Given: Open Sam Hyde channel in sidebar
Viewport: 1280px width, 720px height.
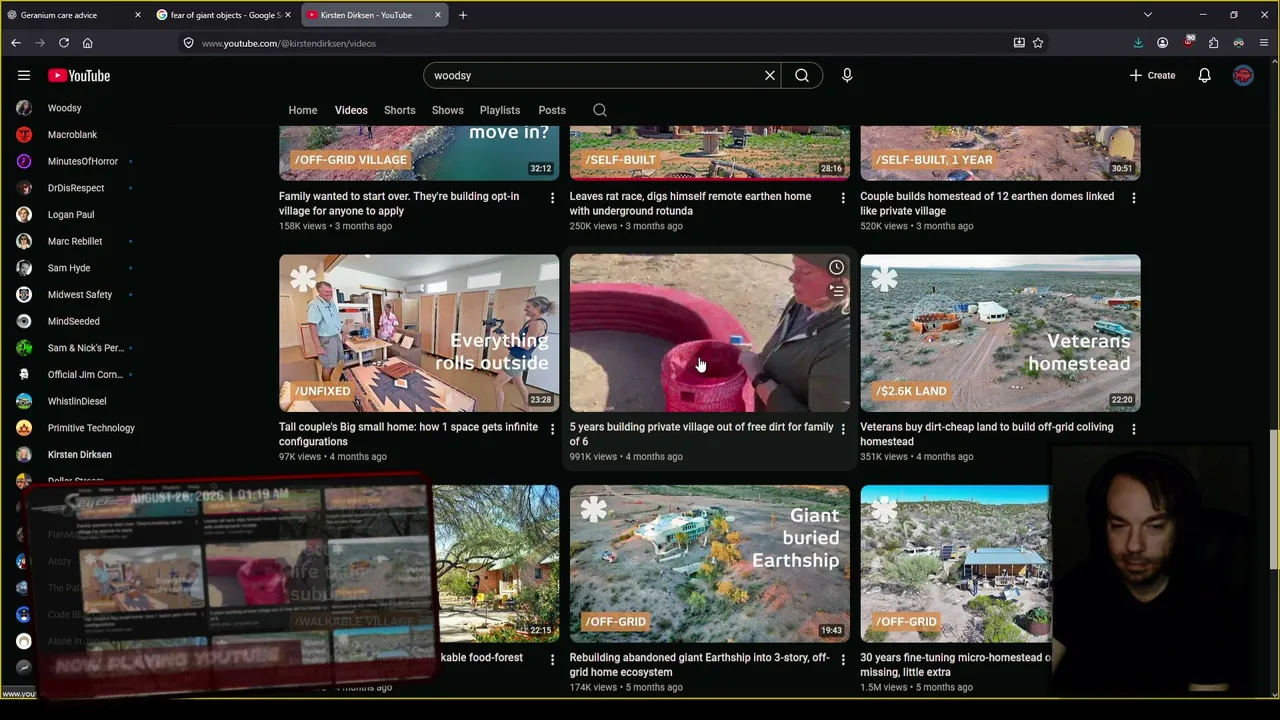Looking at the screenshot, I should [x=70, y=268].
